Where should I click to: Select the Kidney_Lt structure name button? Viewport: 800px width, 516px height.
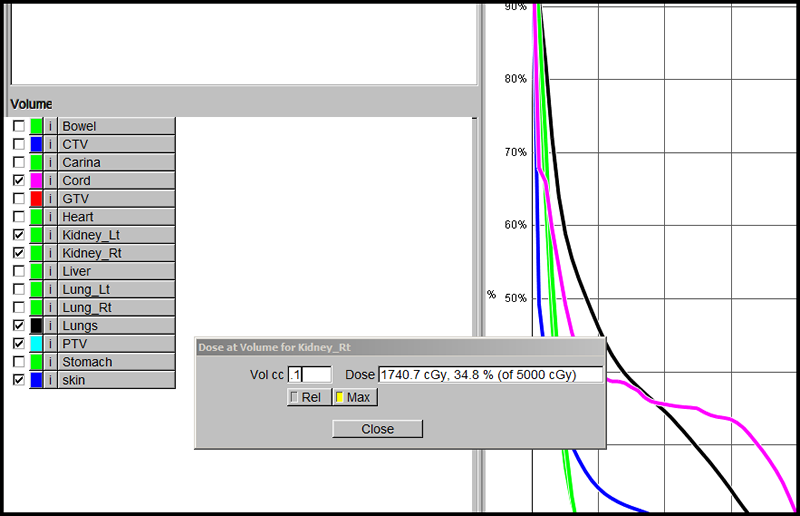click(116, 235)
